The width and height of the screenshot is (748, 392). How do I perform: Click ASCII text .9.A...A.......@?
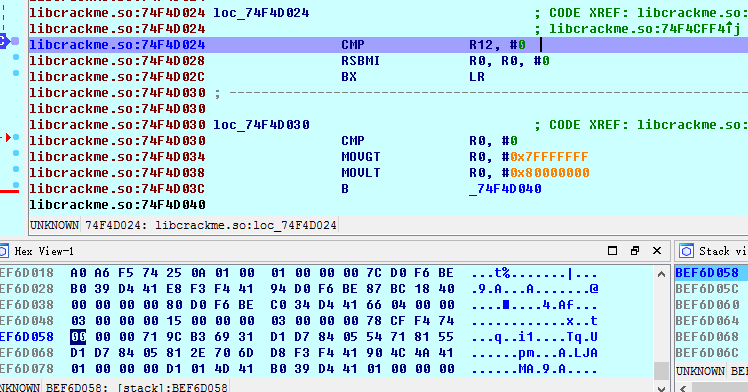[534, 289]
